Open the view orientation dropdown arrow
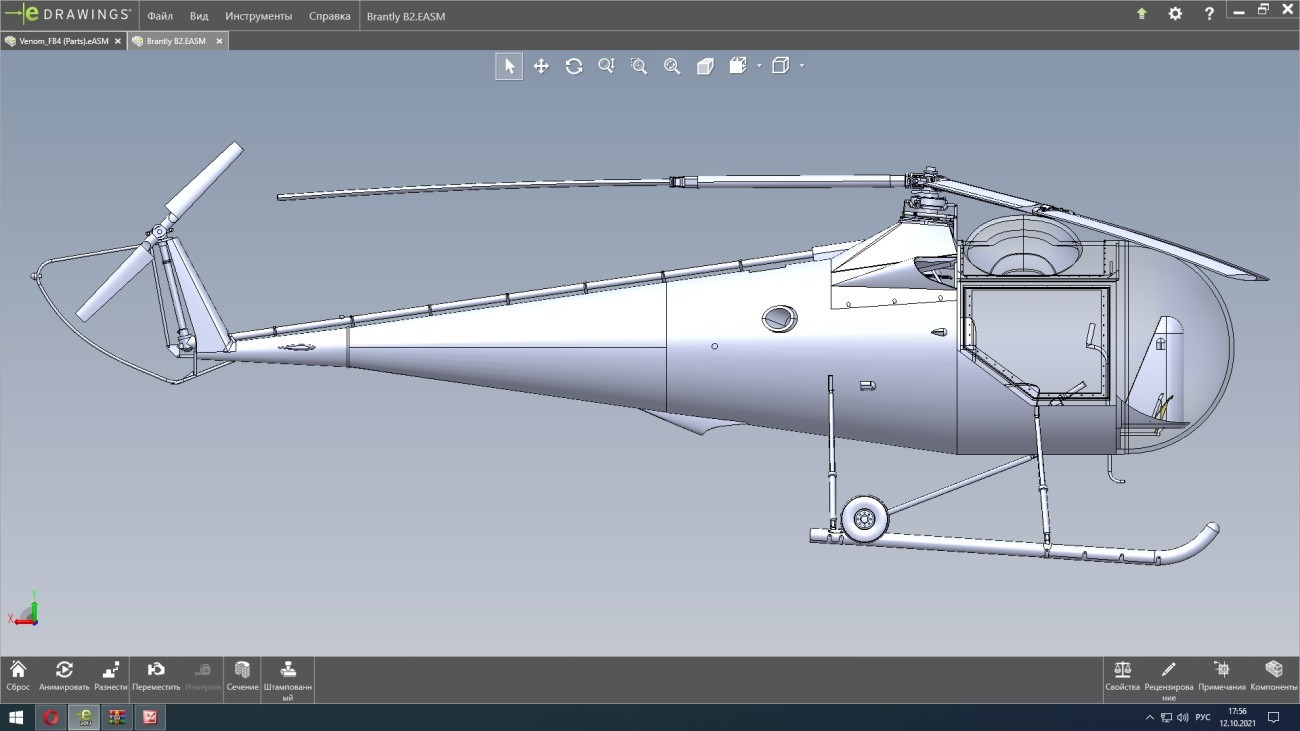The width and height of the screenshot is (1300, 731). point(759,66)
